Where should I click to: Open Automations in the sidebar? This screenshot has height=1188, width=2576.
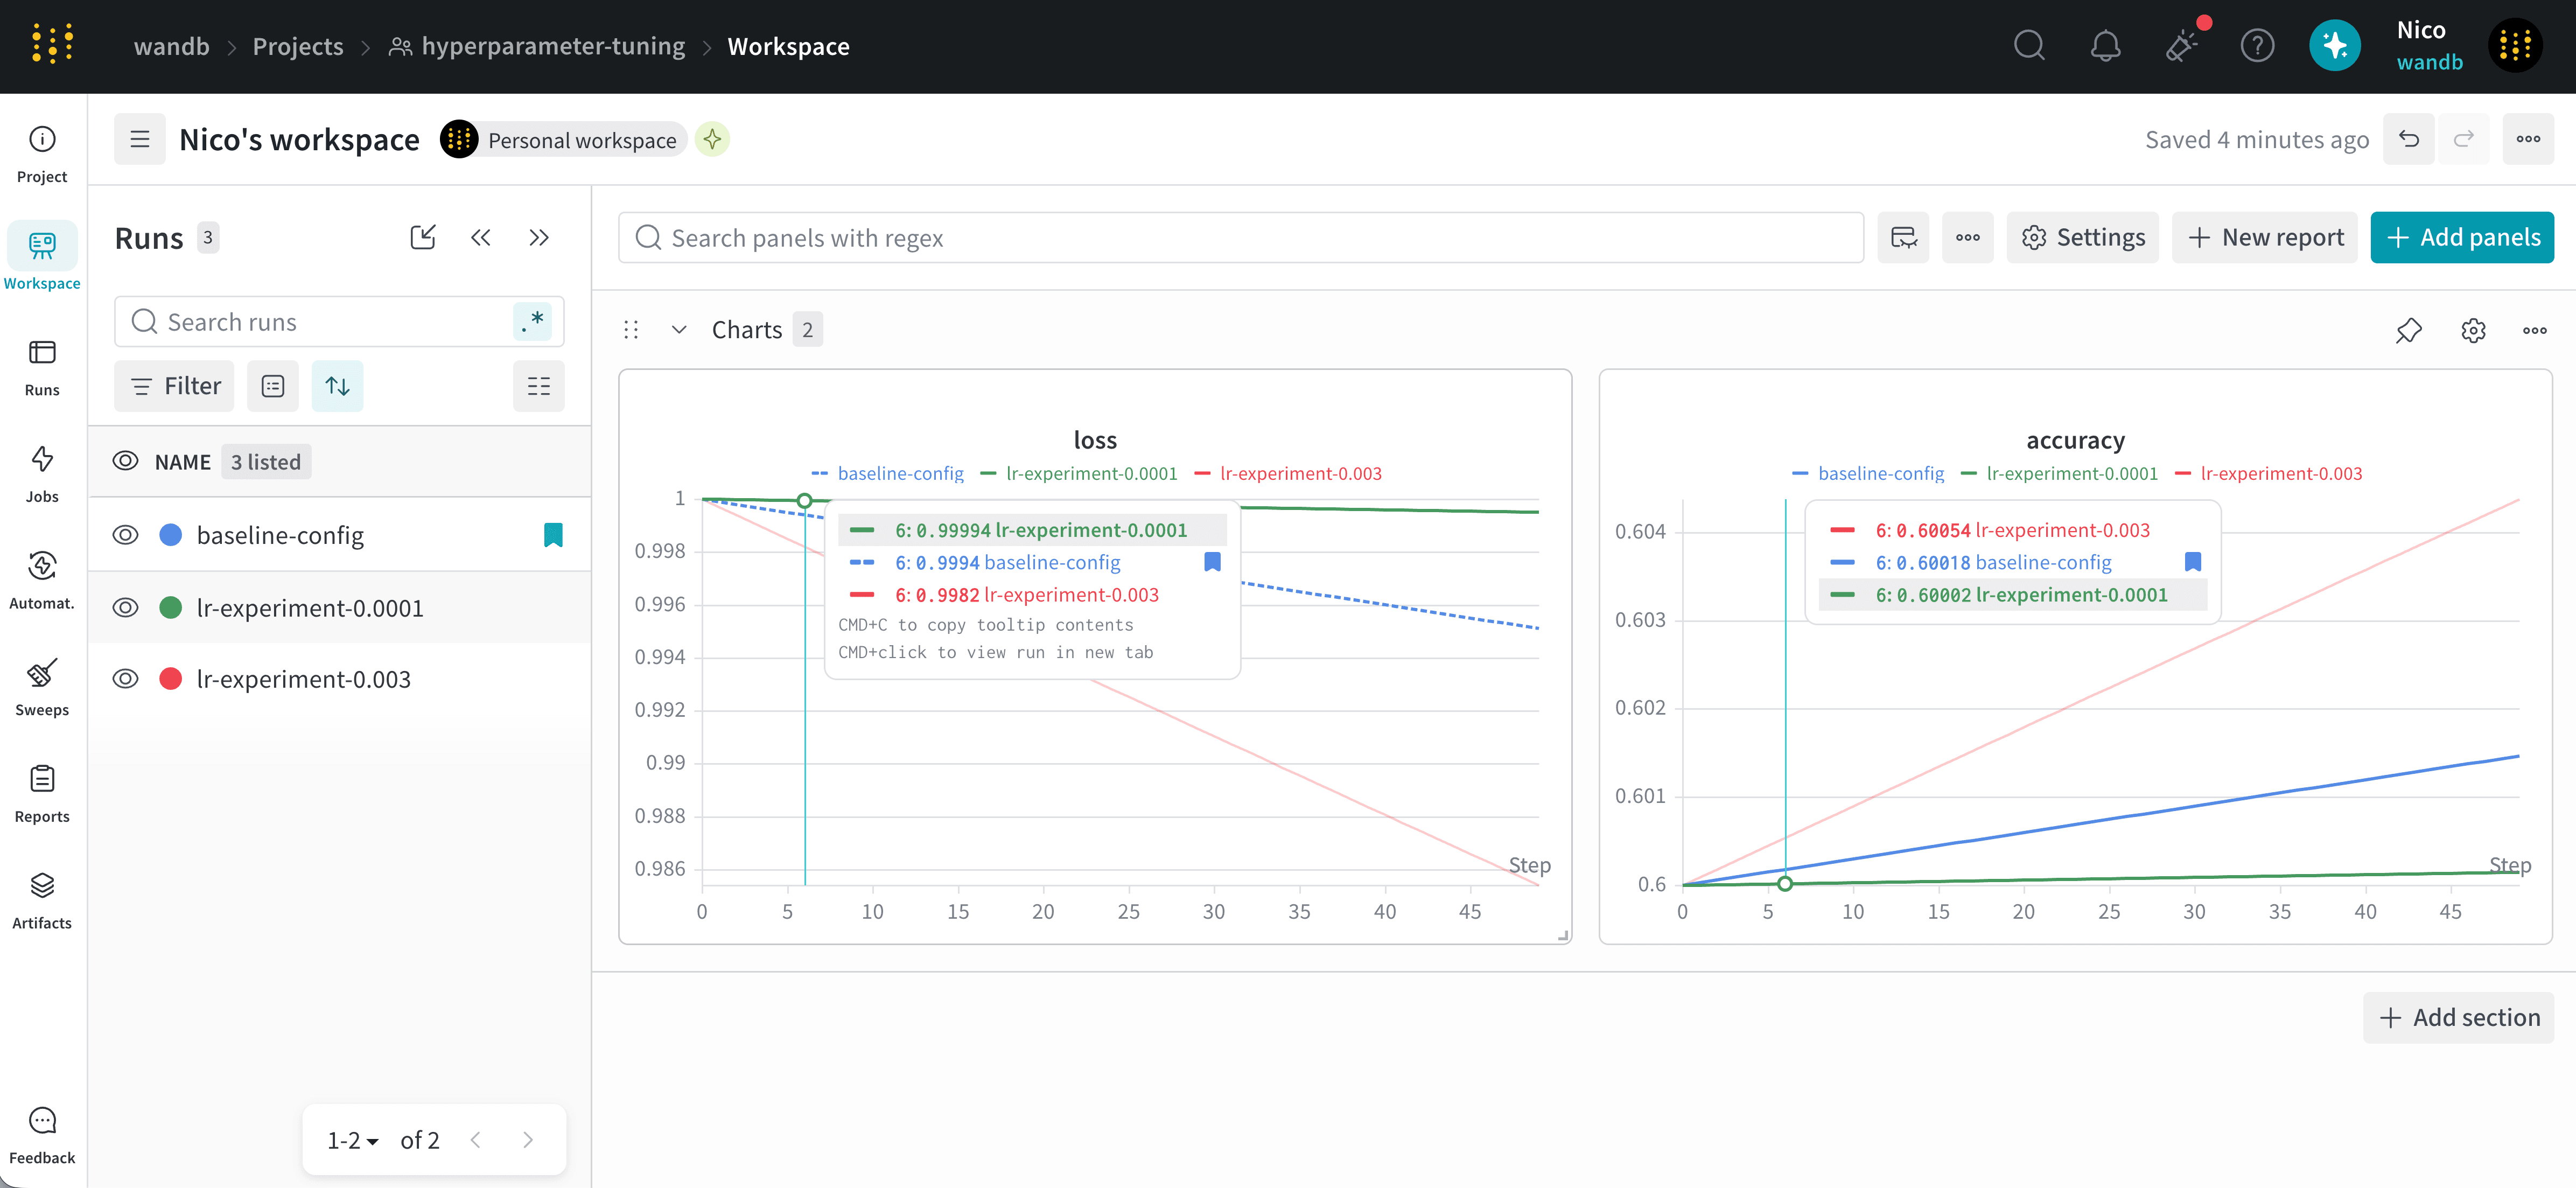[x=42, y=580]
